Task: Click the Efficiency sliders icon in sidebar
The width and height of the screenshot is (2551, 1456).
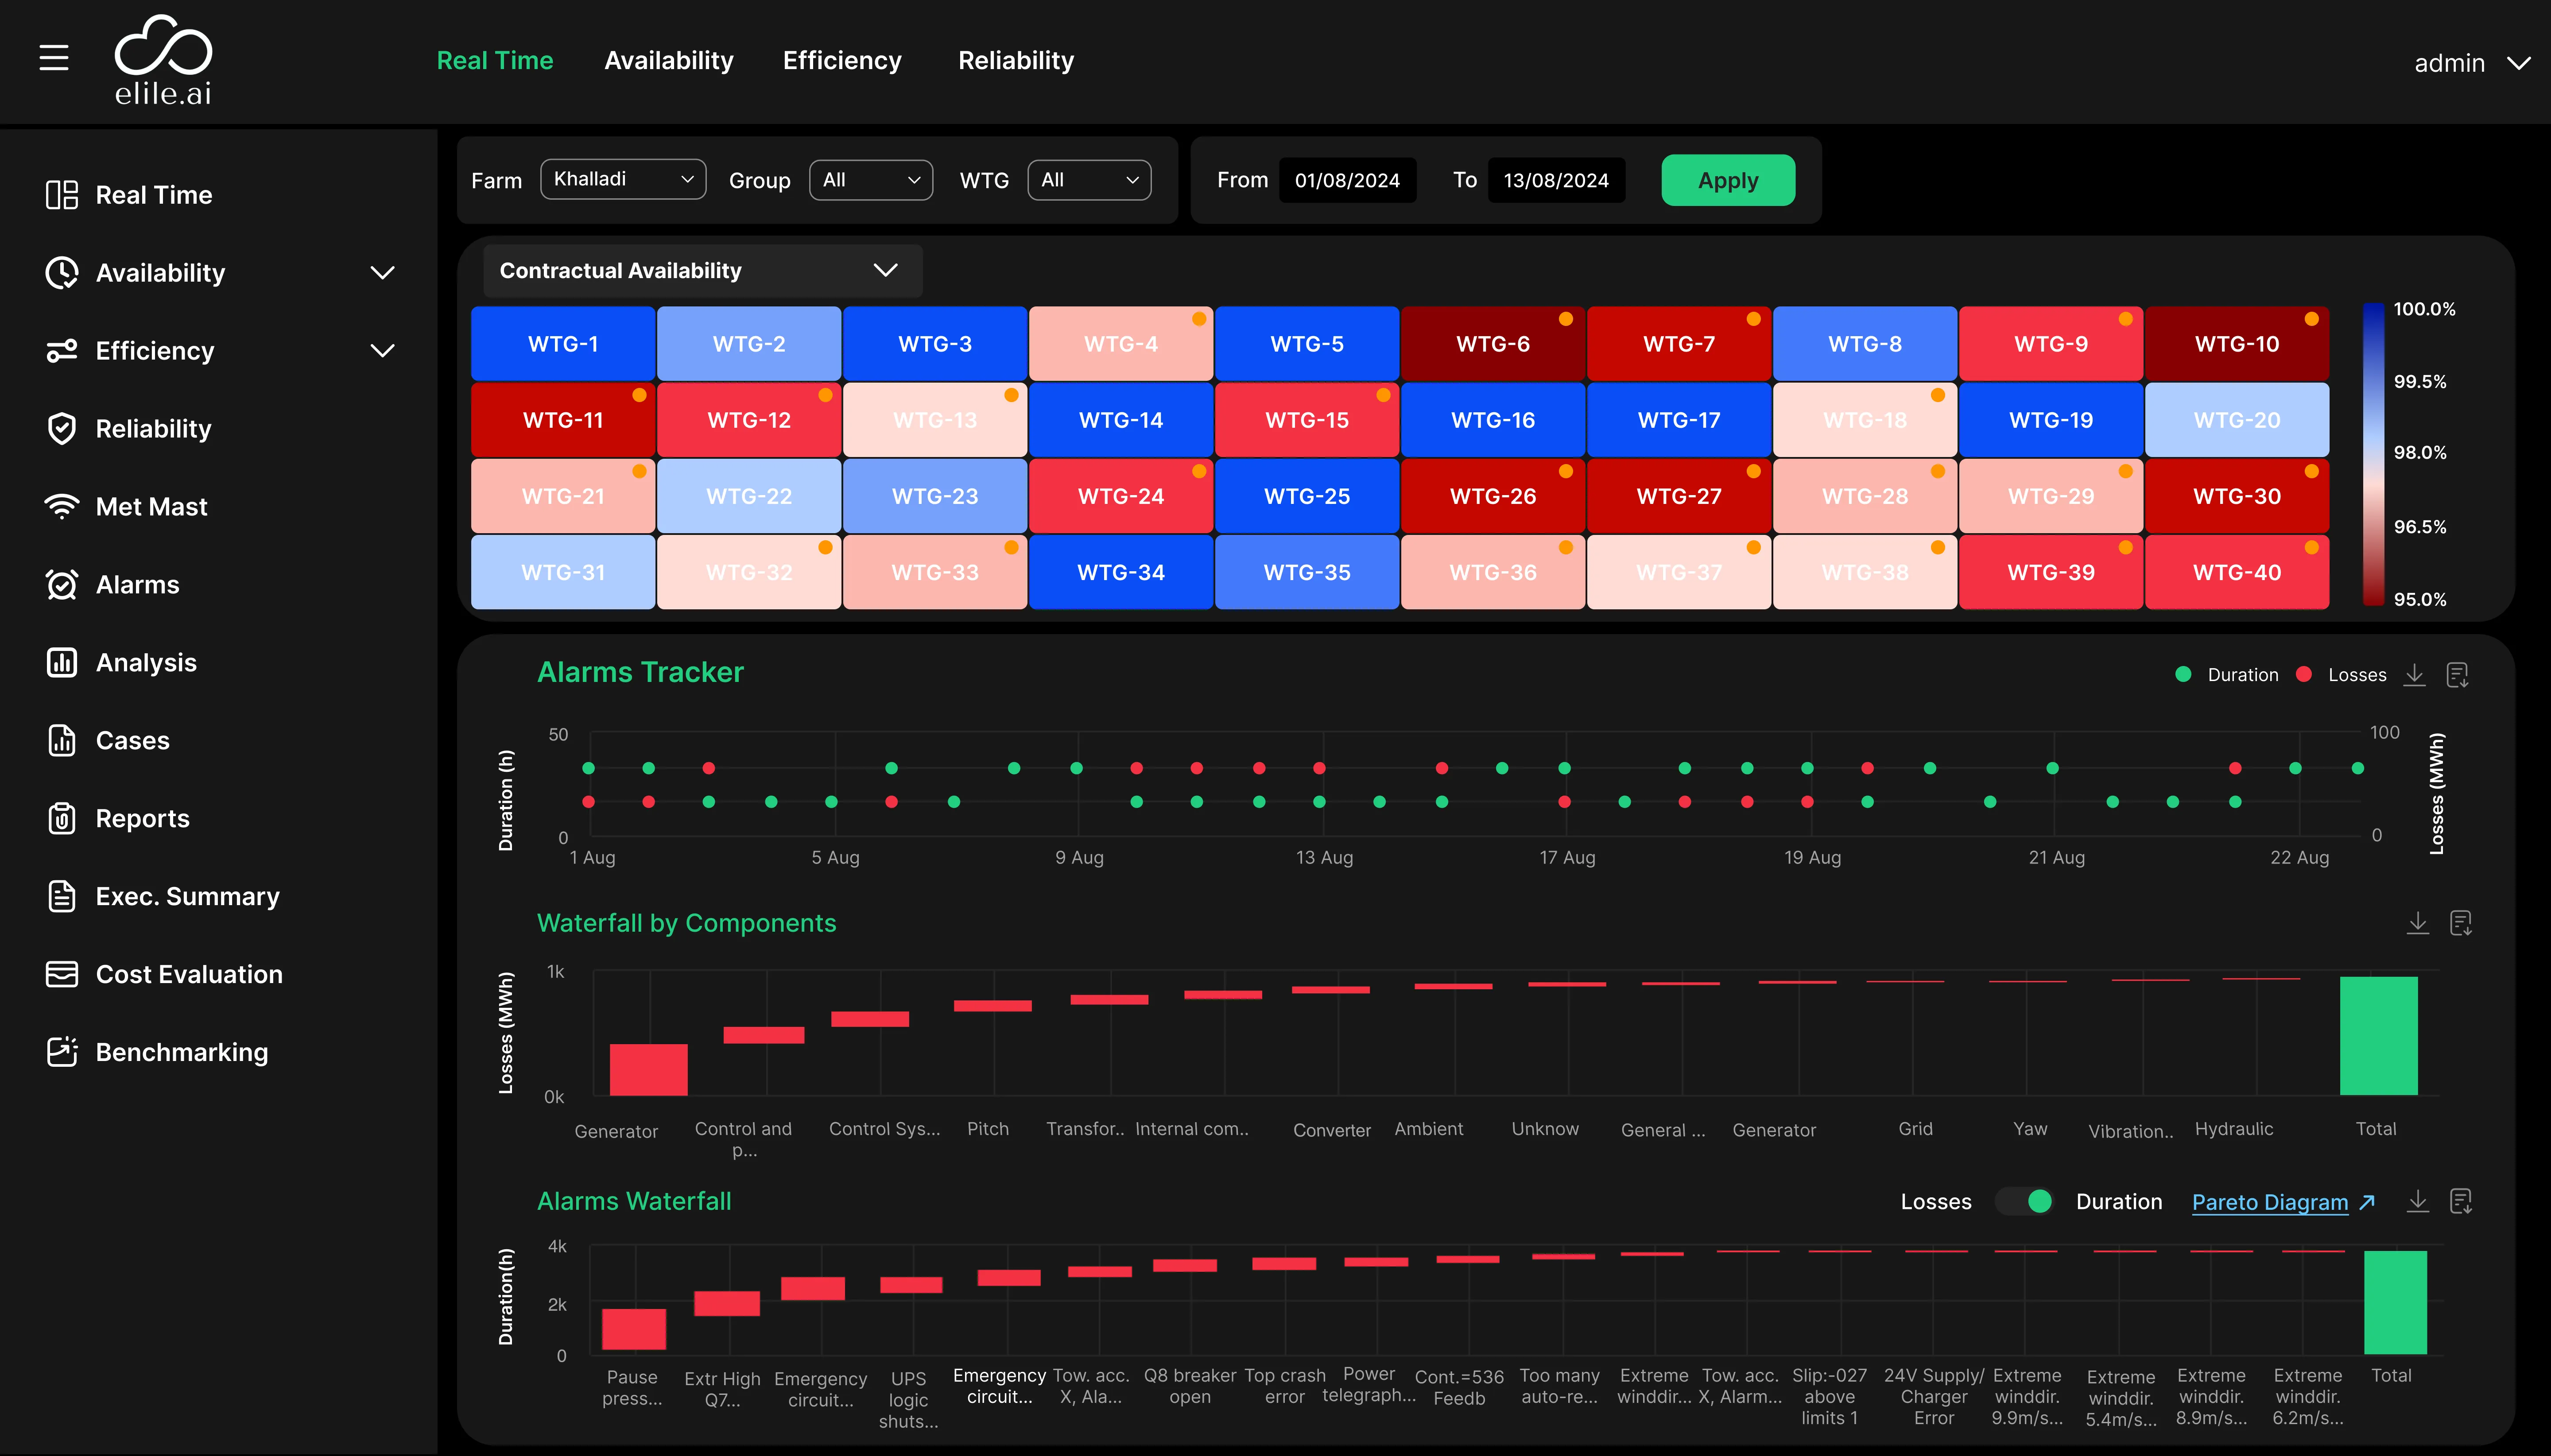Action: tap(62, 351)
